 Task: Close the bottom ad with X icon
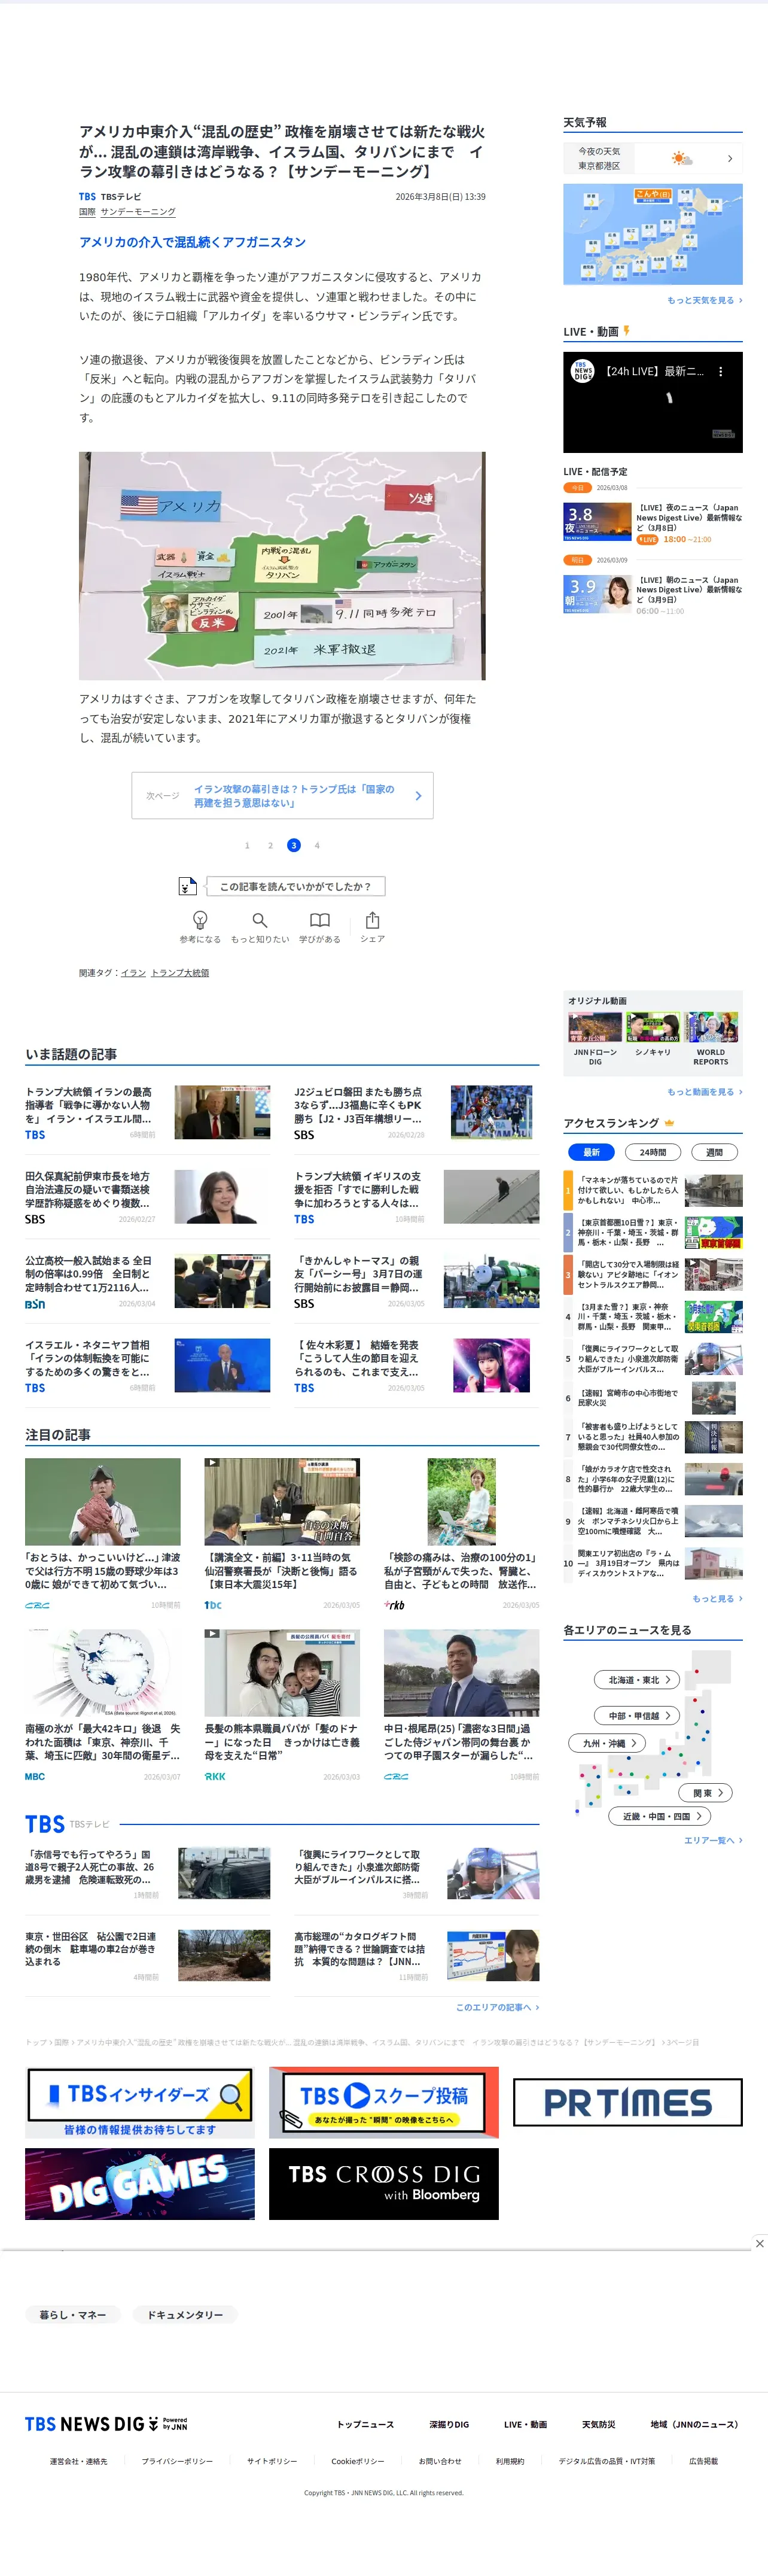pos(759,2243)
